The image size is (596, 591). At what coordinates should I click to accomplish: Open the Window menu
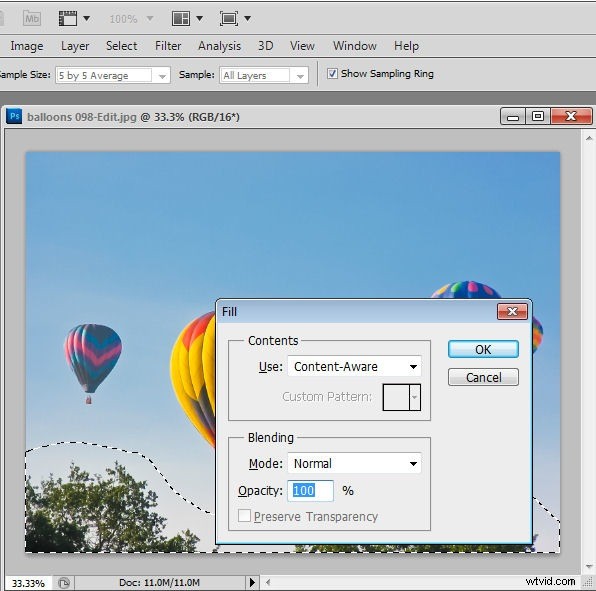pyautogui.click(x=355, y=46)
